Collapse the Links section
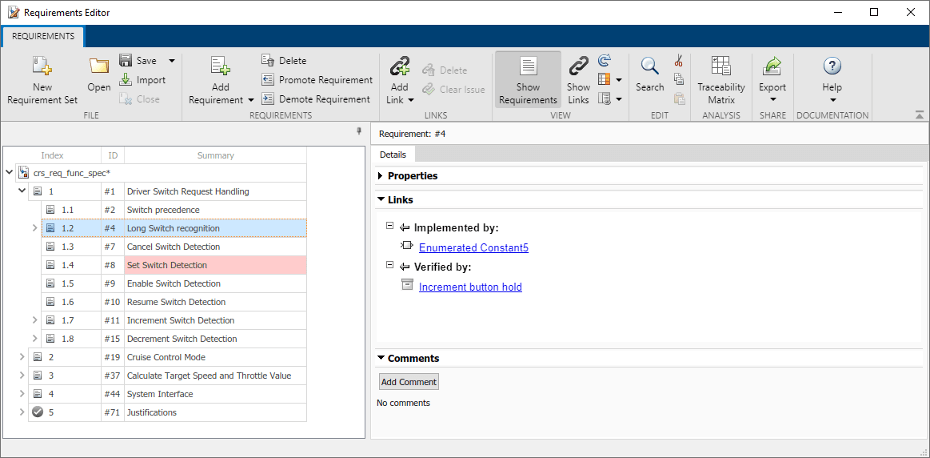930x458 pixels. pyautogui.click(x=381, y=200)
